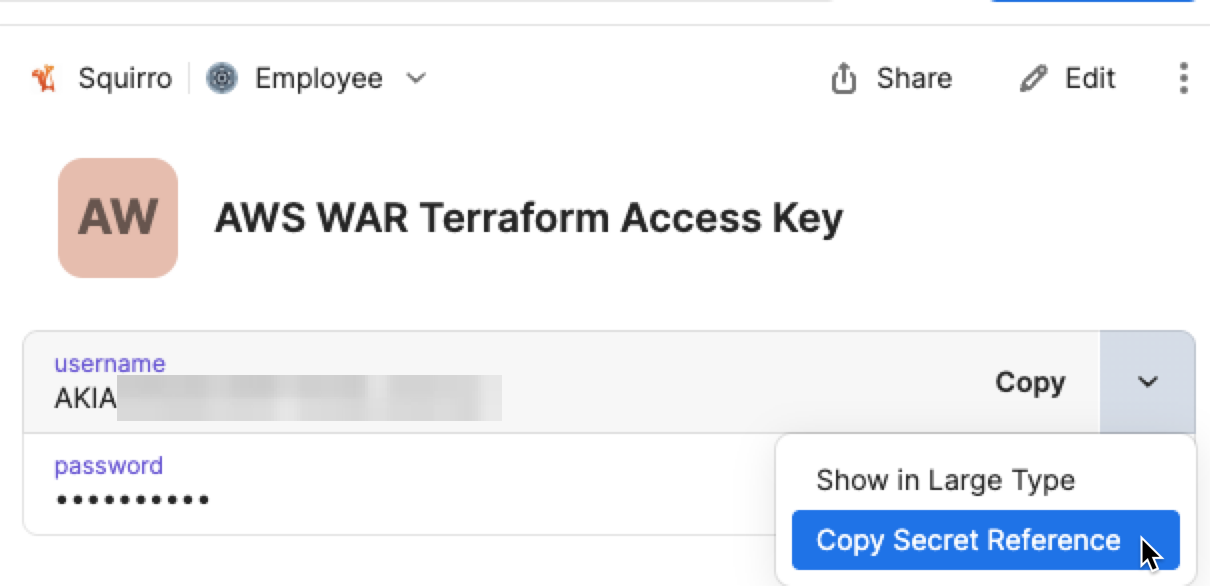Image resolution: width=1210 pixels, height=586 pixels.
Task: Open the Employee vault name
Action: click(x=318, y=78)
